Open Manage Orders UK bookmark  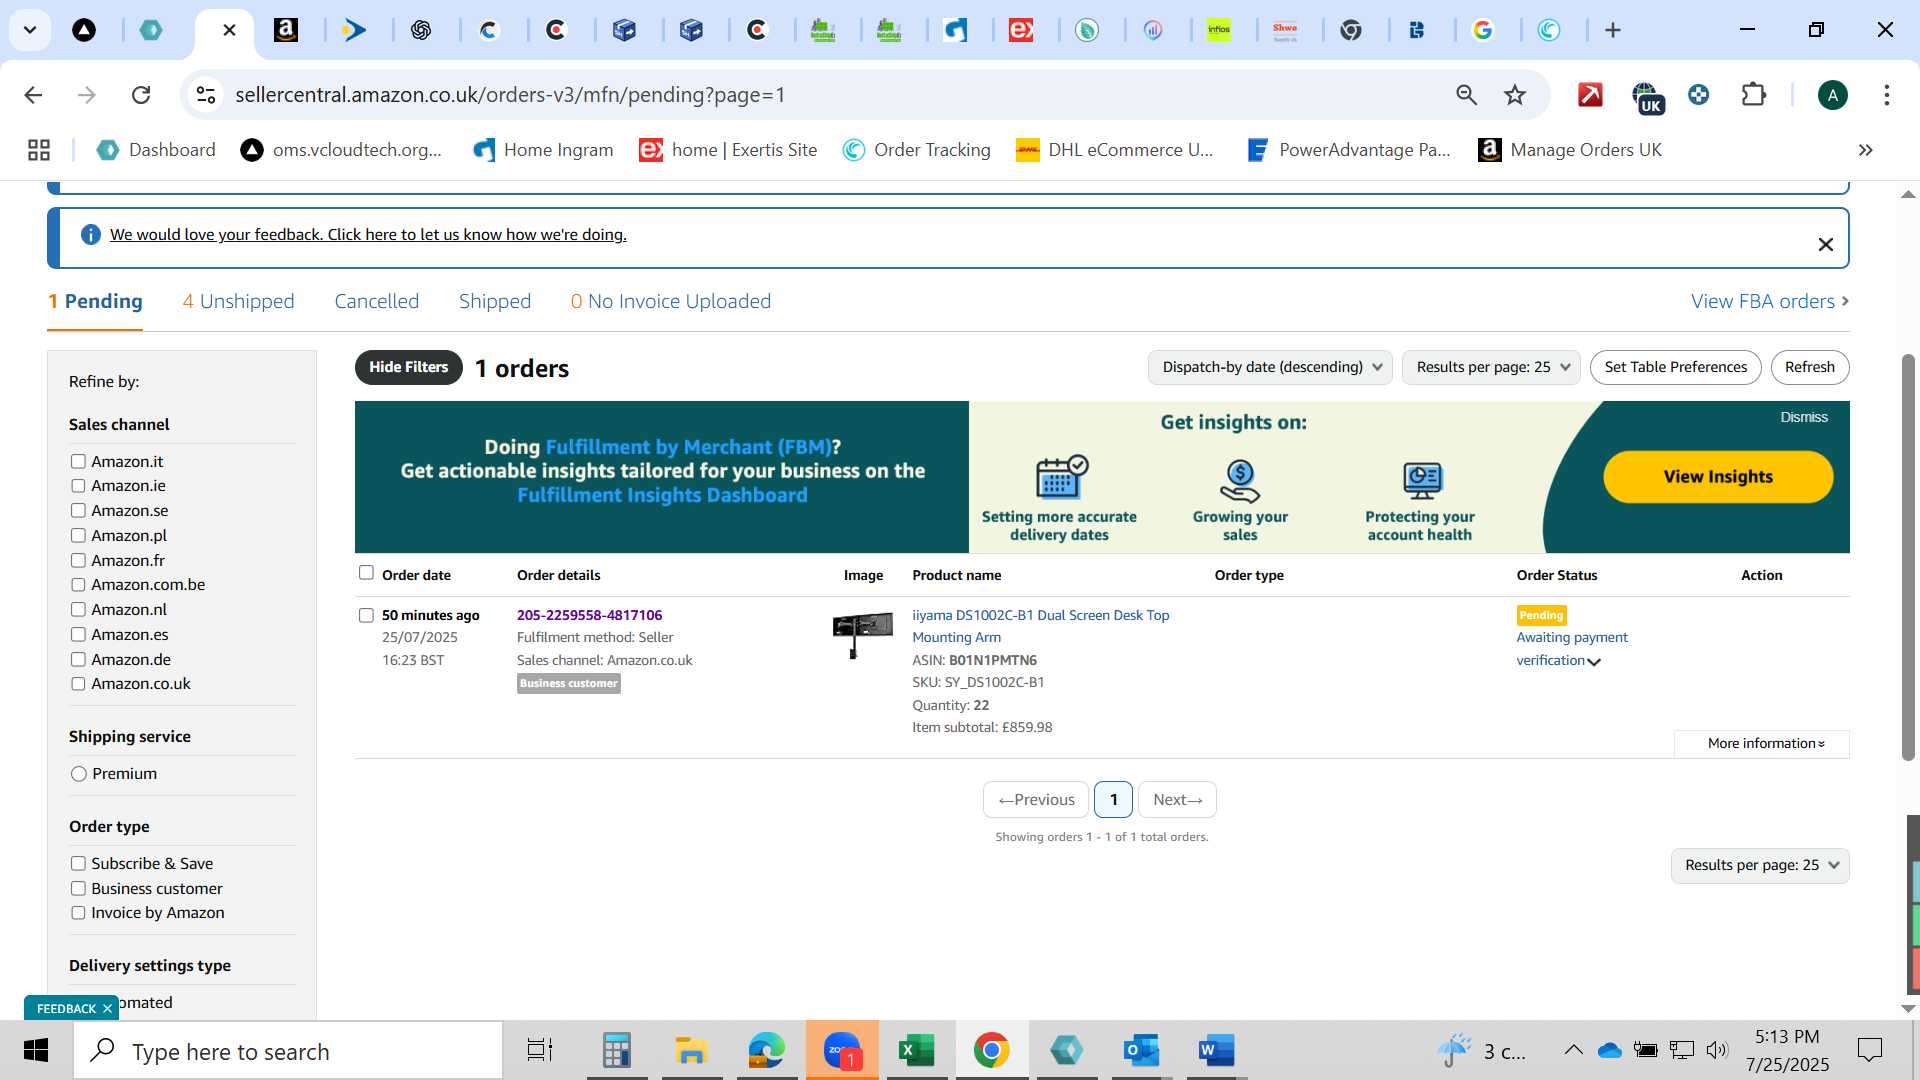point(1570,150)
